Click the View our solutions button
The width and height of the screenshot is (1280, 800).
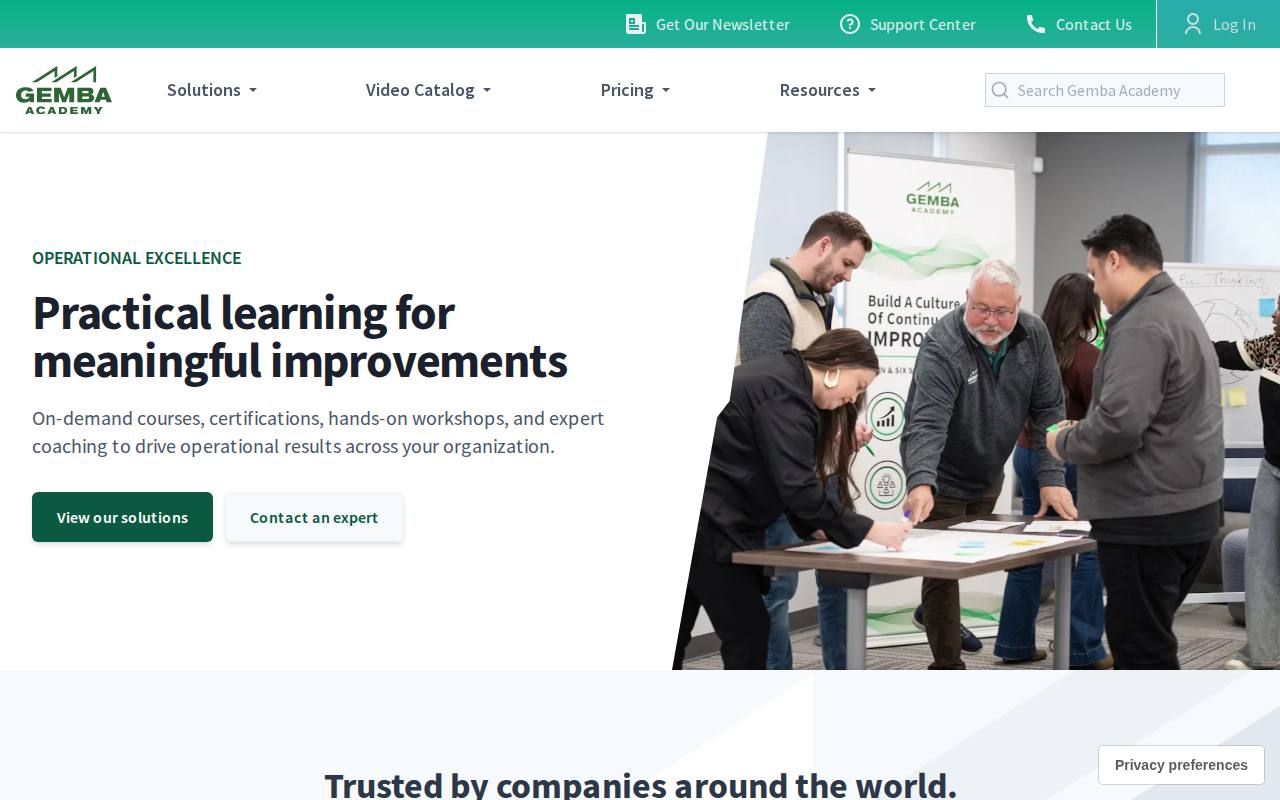(x=122, y=517)
